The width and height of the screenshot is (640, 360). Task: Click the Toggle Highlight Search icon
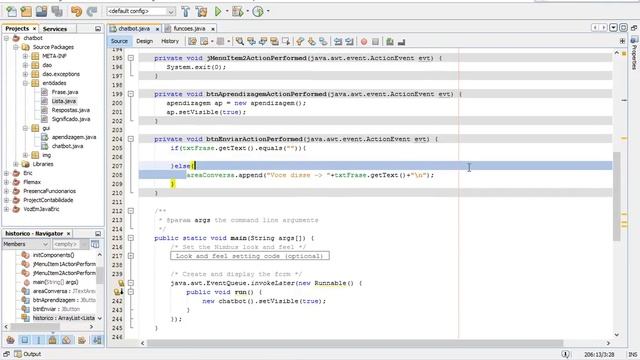pyautogui.click(x=274, y=41)
